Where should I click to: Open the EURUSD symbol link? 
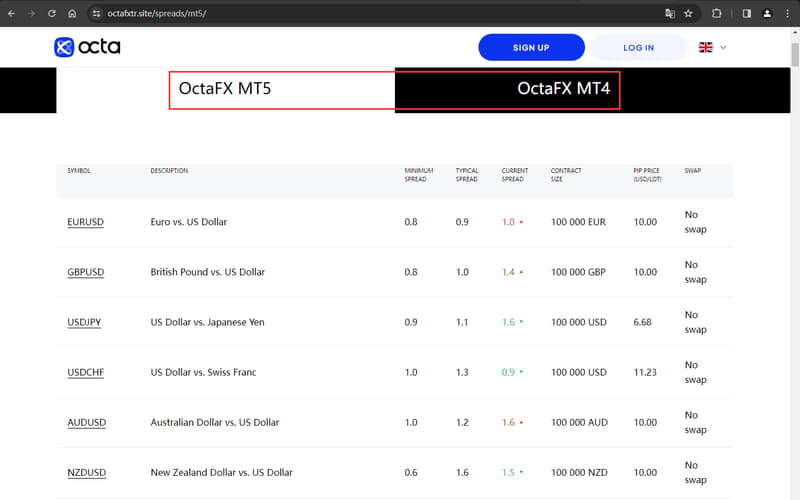[x=85, y=222]
